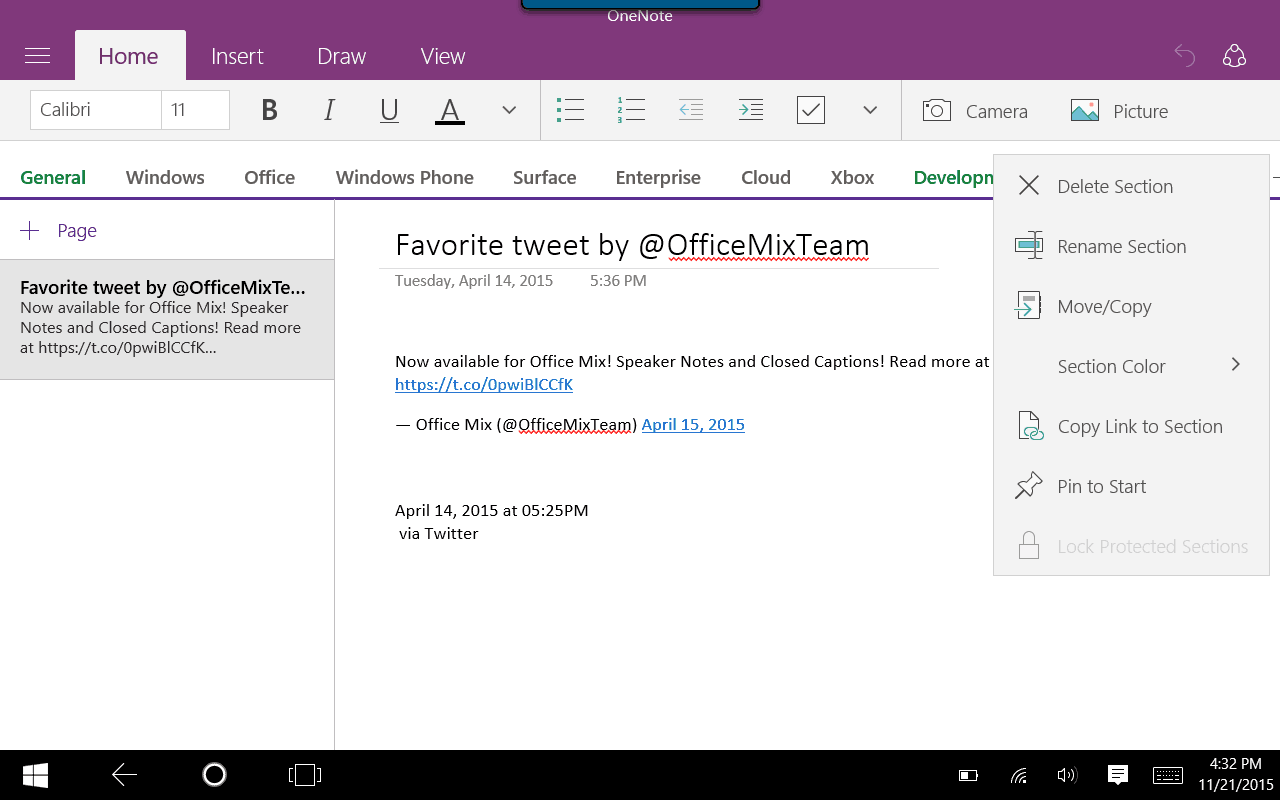The height and width of the screenshot is (800, 1280).
Task: Click the page time 5:36 PM
Action: (x=618, y=280)
